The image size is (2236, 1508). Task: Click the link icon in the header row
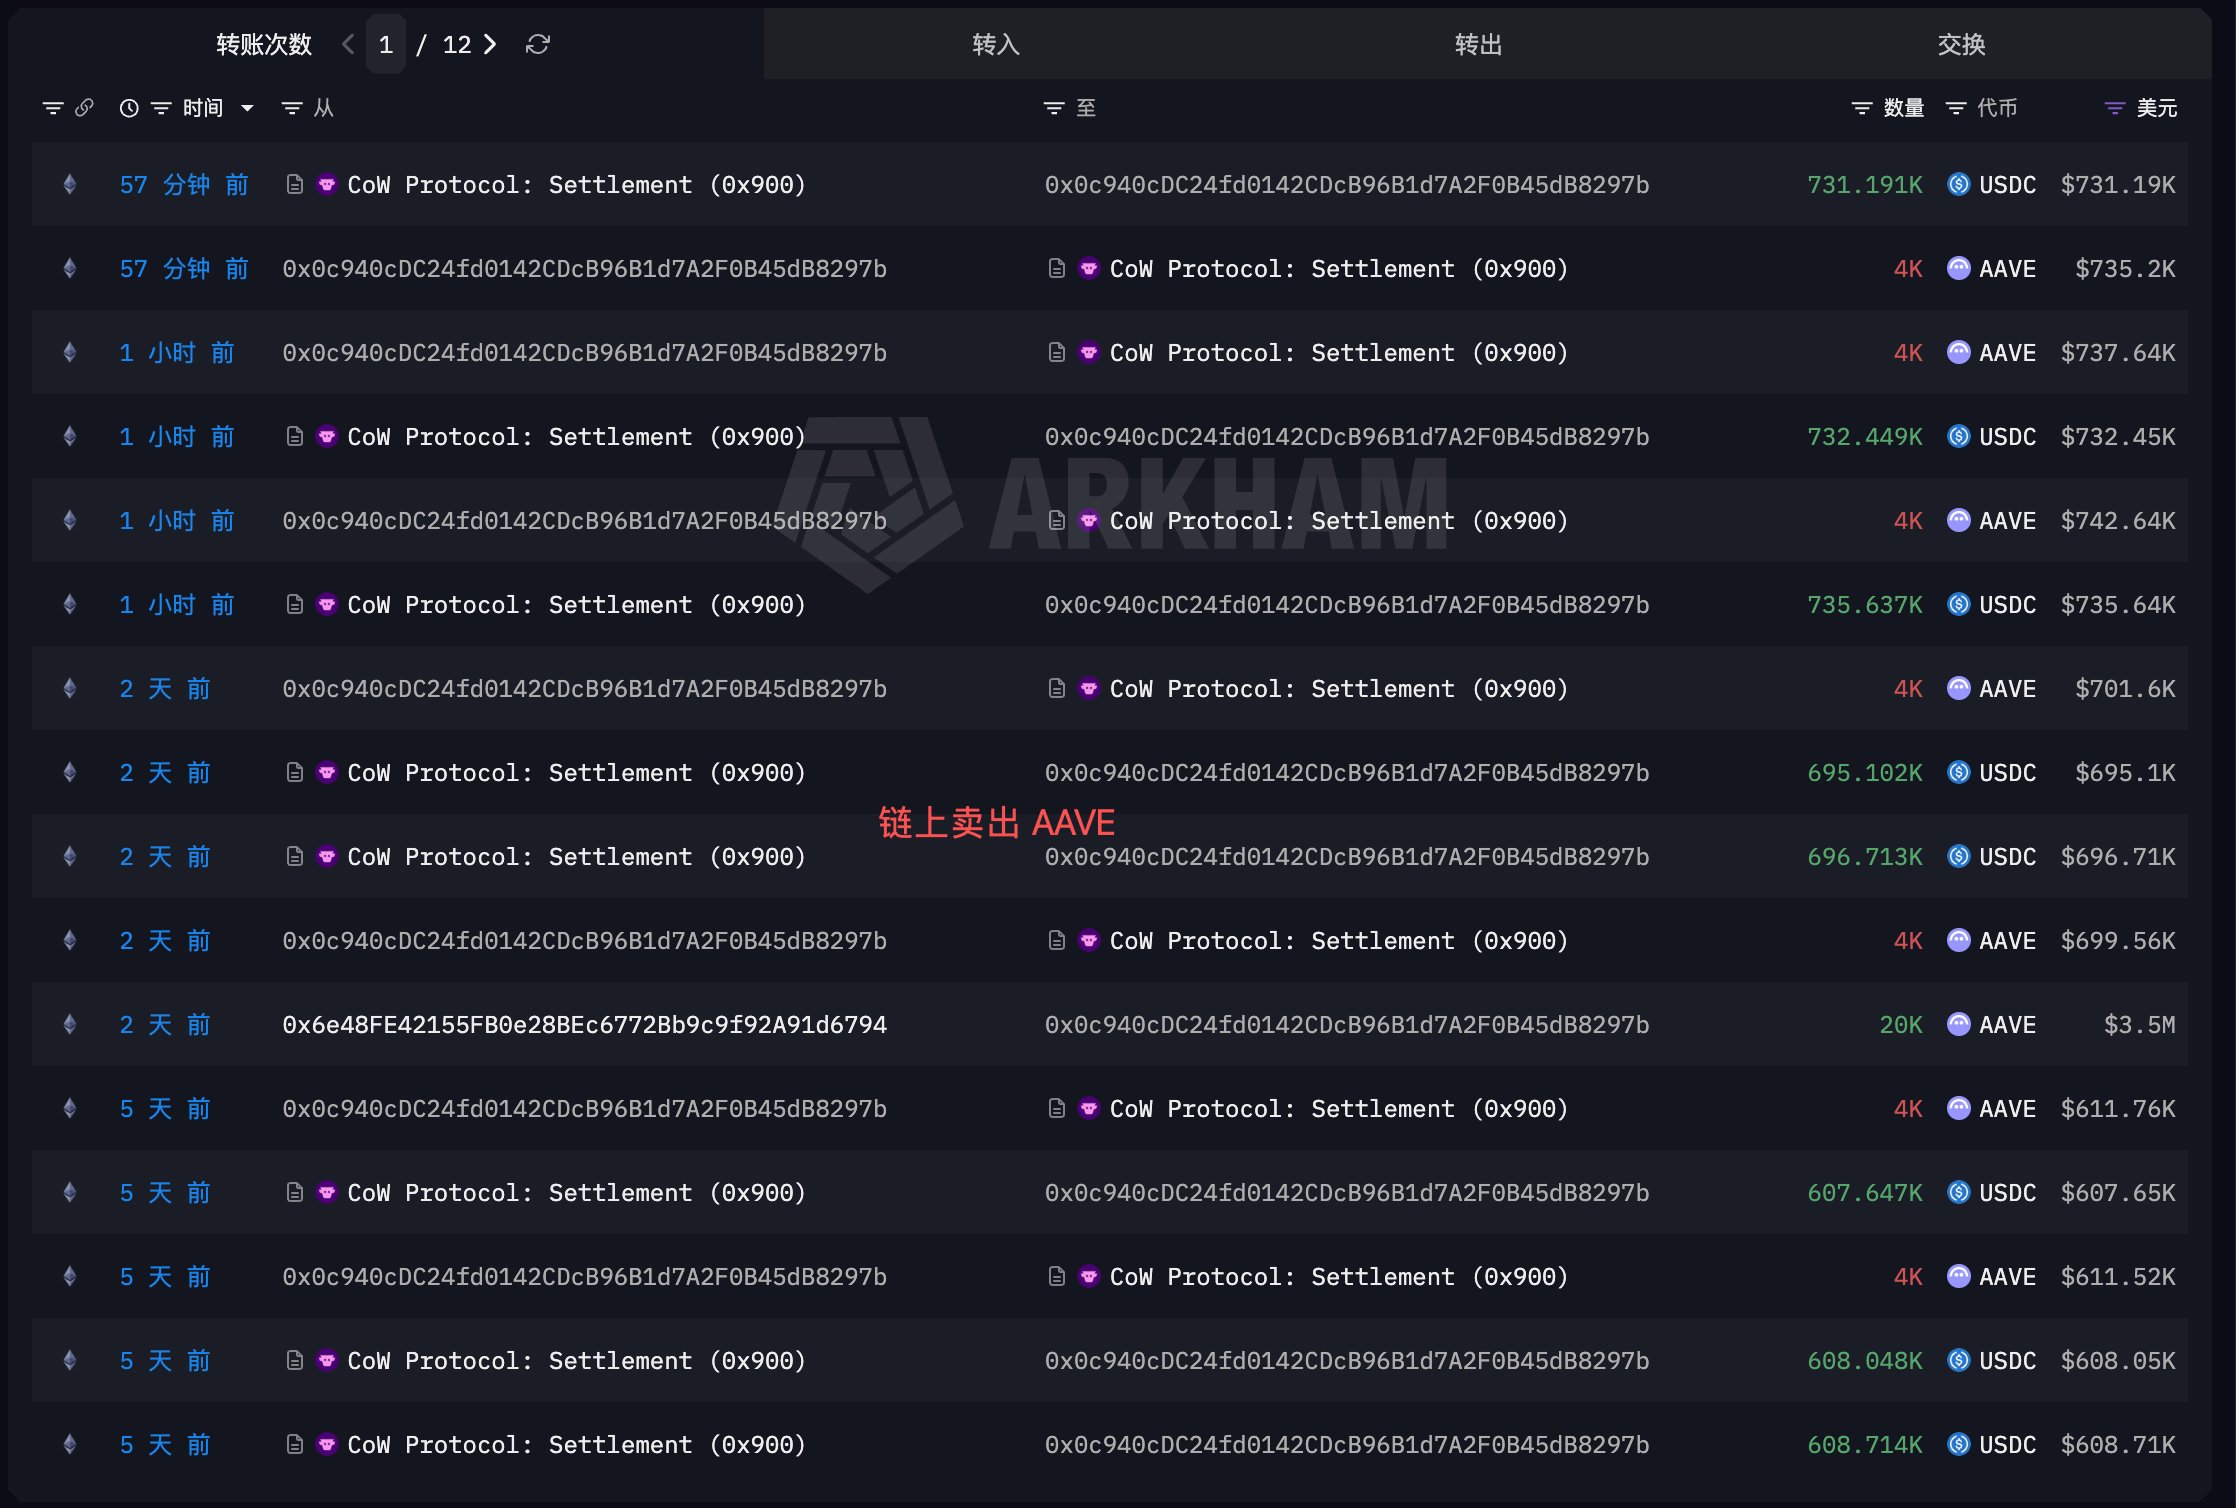tap(84, 108)
